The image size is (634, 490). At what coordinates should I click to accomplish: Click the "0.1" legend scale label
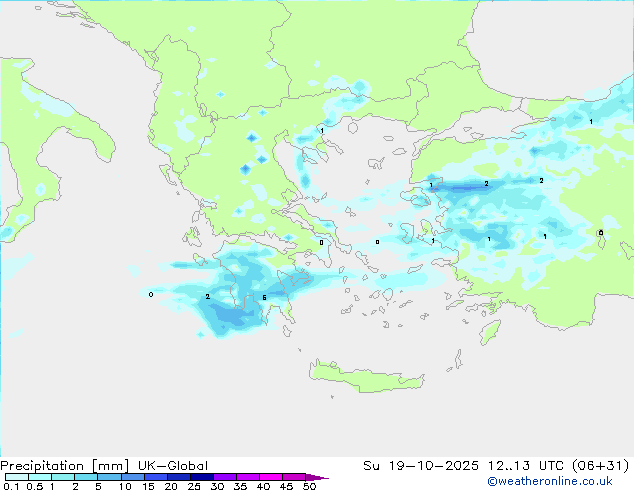(x=11, y=486)
